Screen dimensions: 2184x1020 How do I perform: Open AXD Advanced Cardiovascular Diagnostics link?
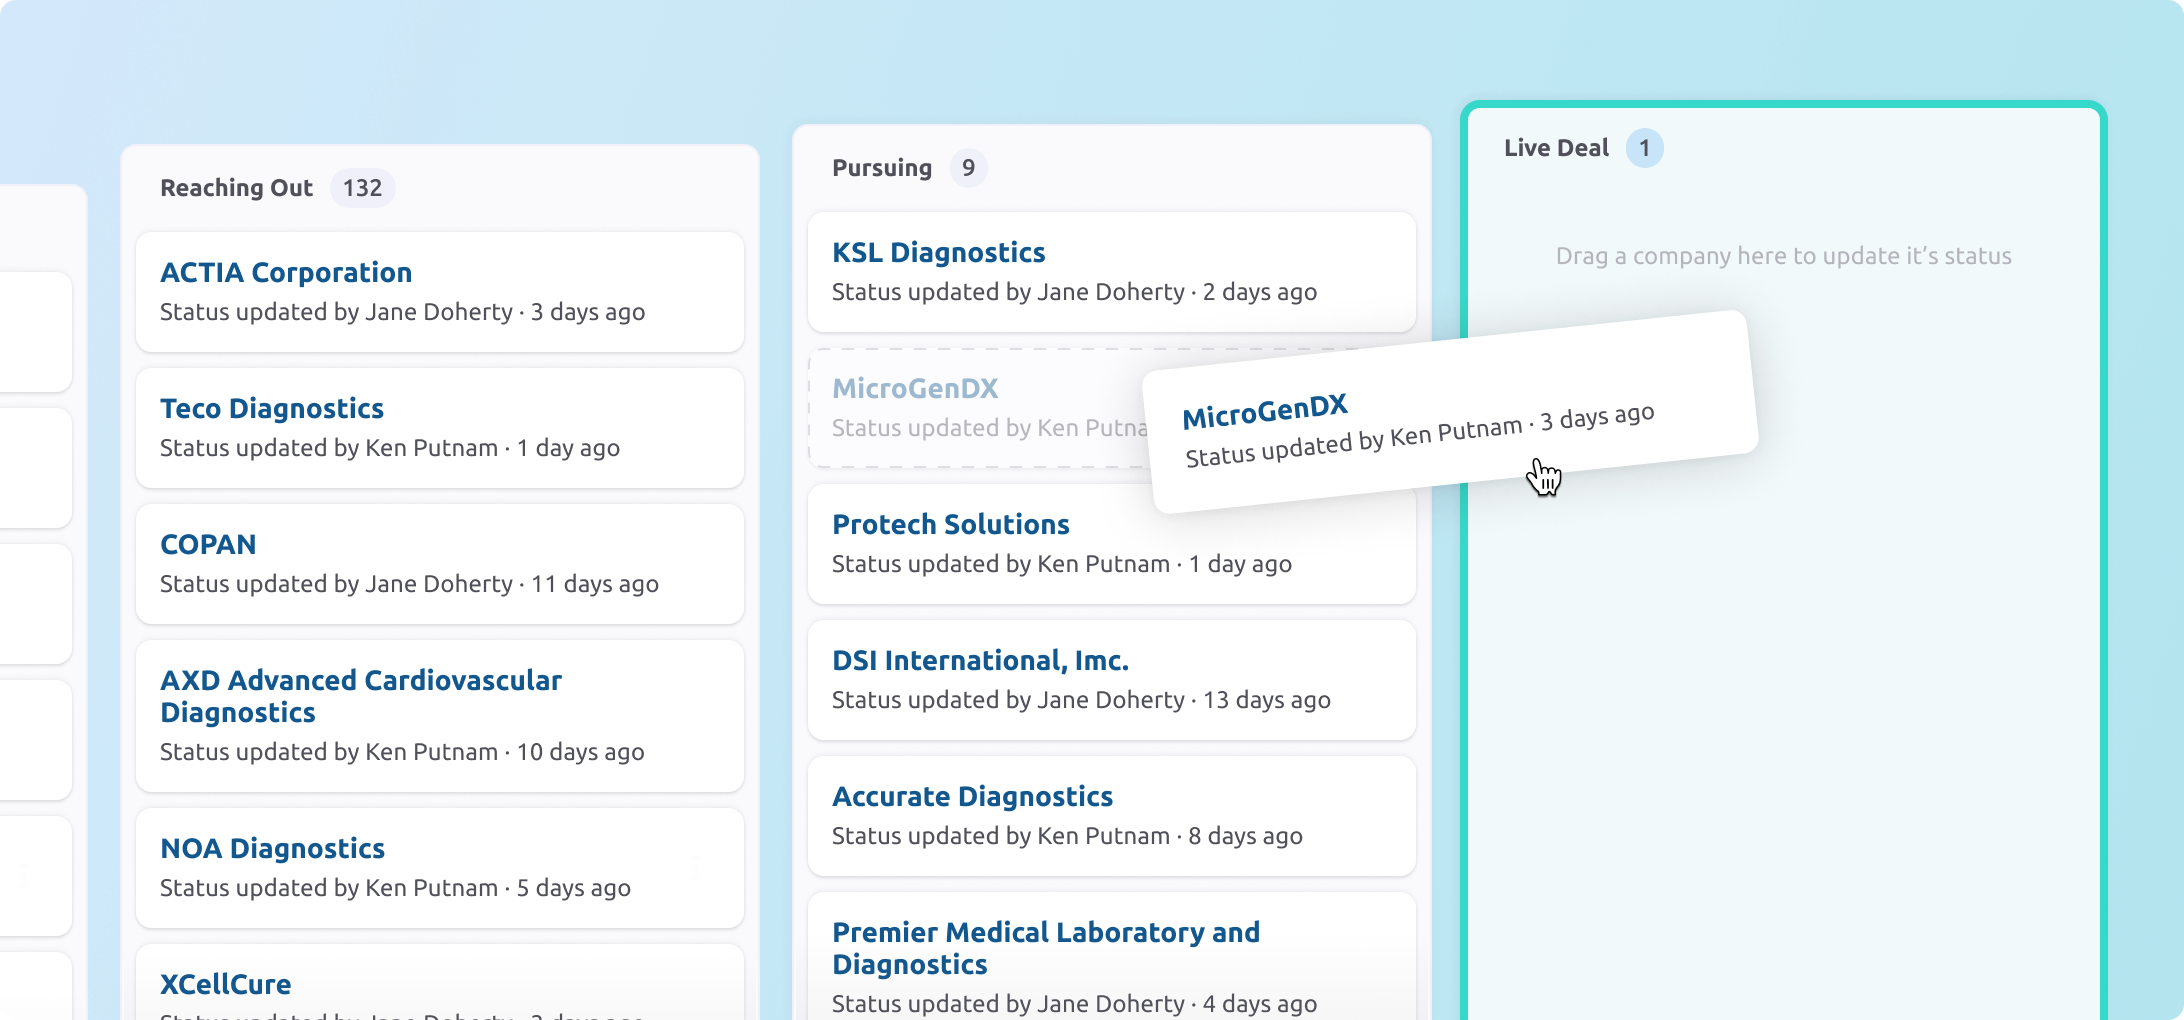click(x=361, y=696)
